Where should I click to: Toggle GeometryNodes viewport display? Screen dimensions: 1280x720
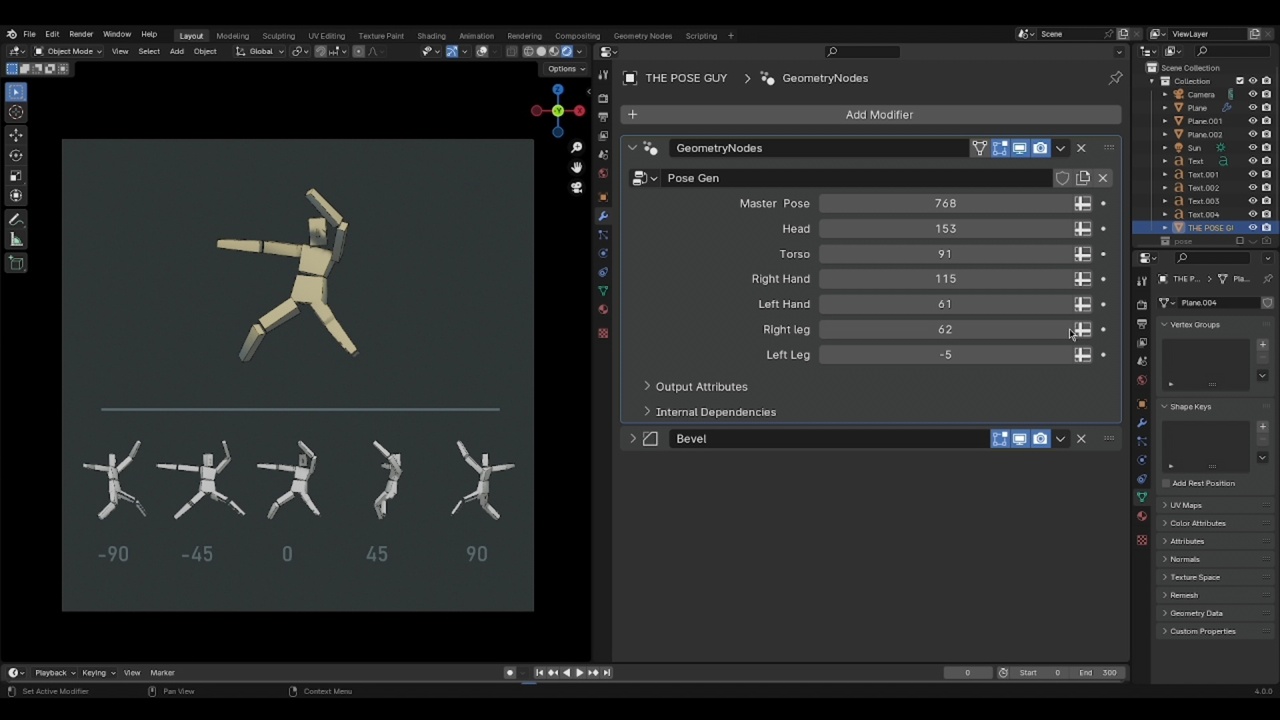(1020, 148)
